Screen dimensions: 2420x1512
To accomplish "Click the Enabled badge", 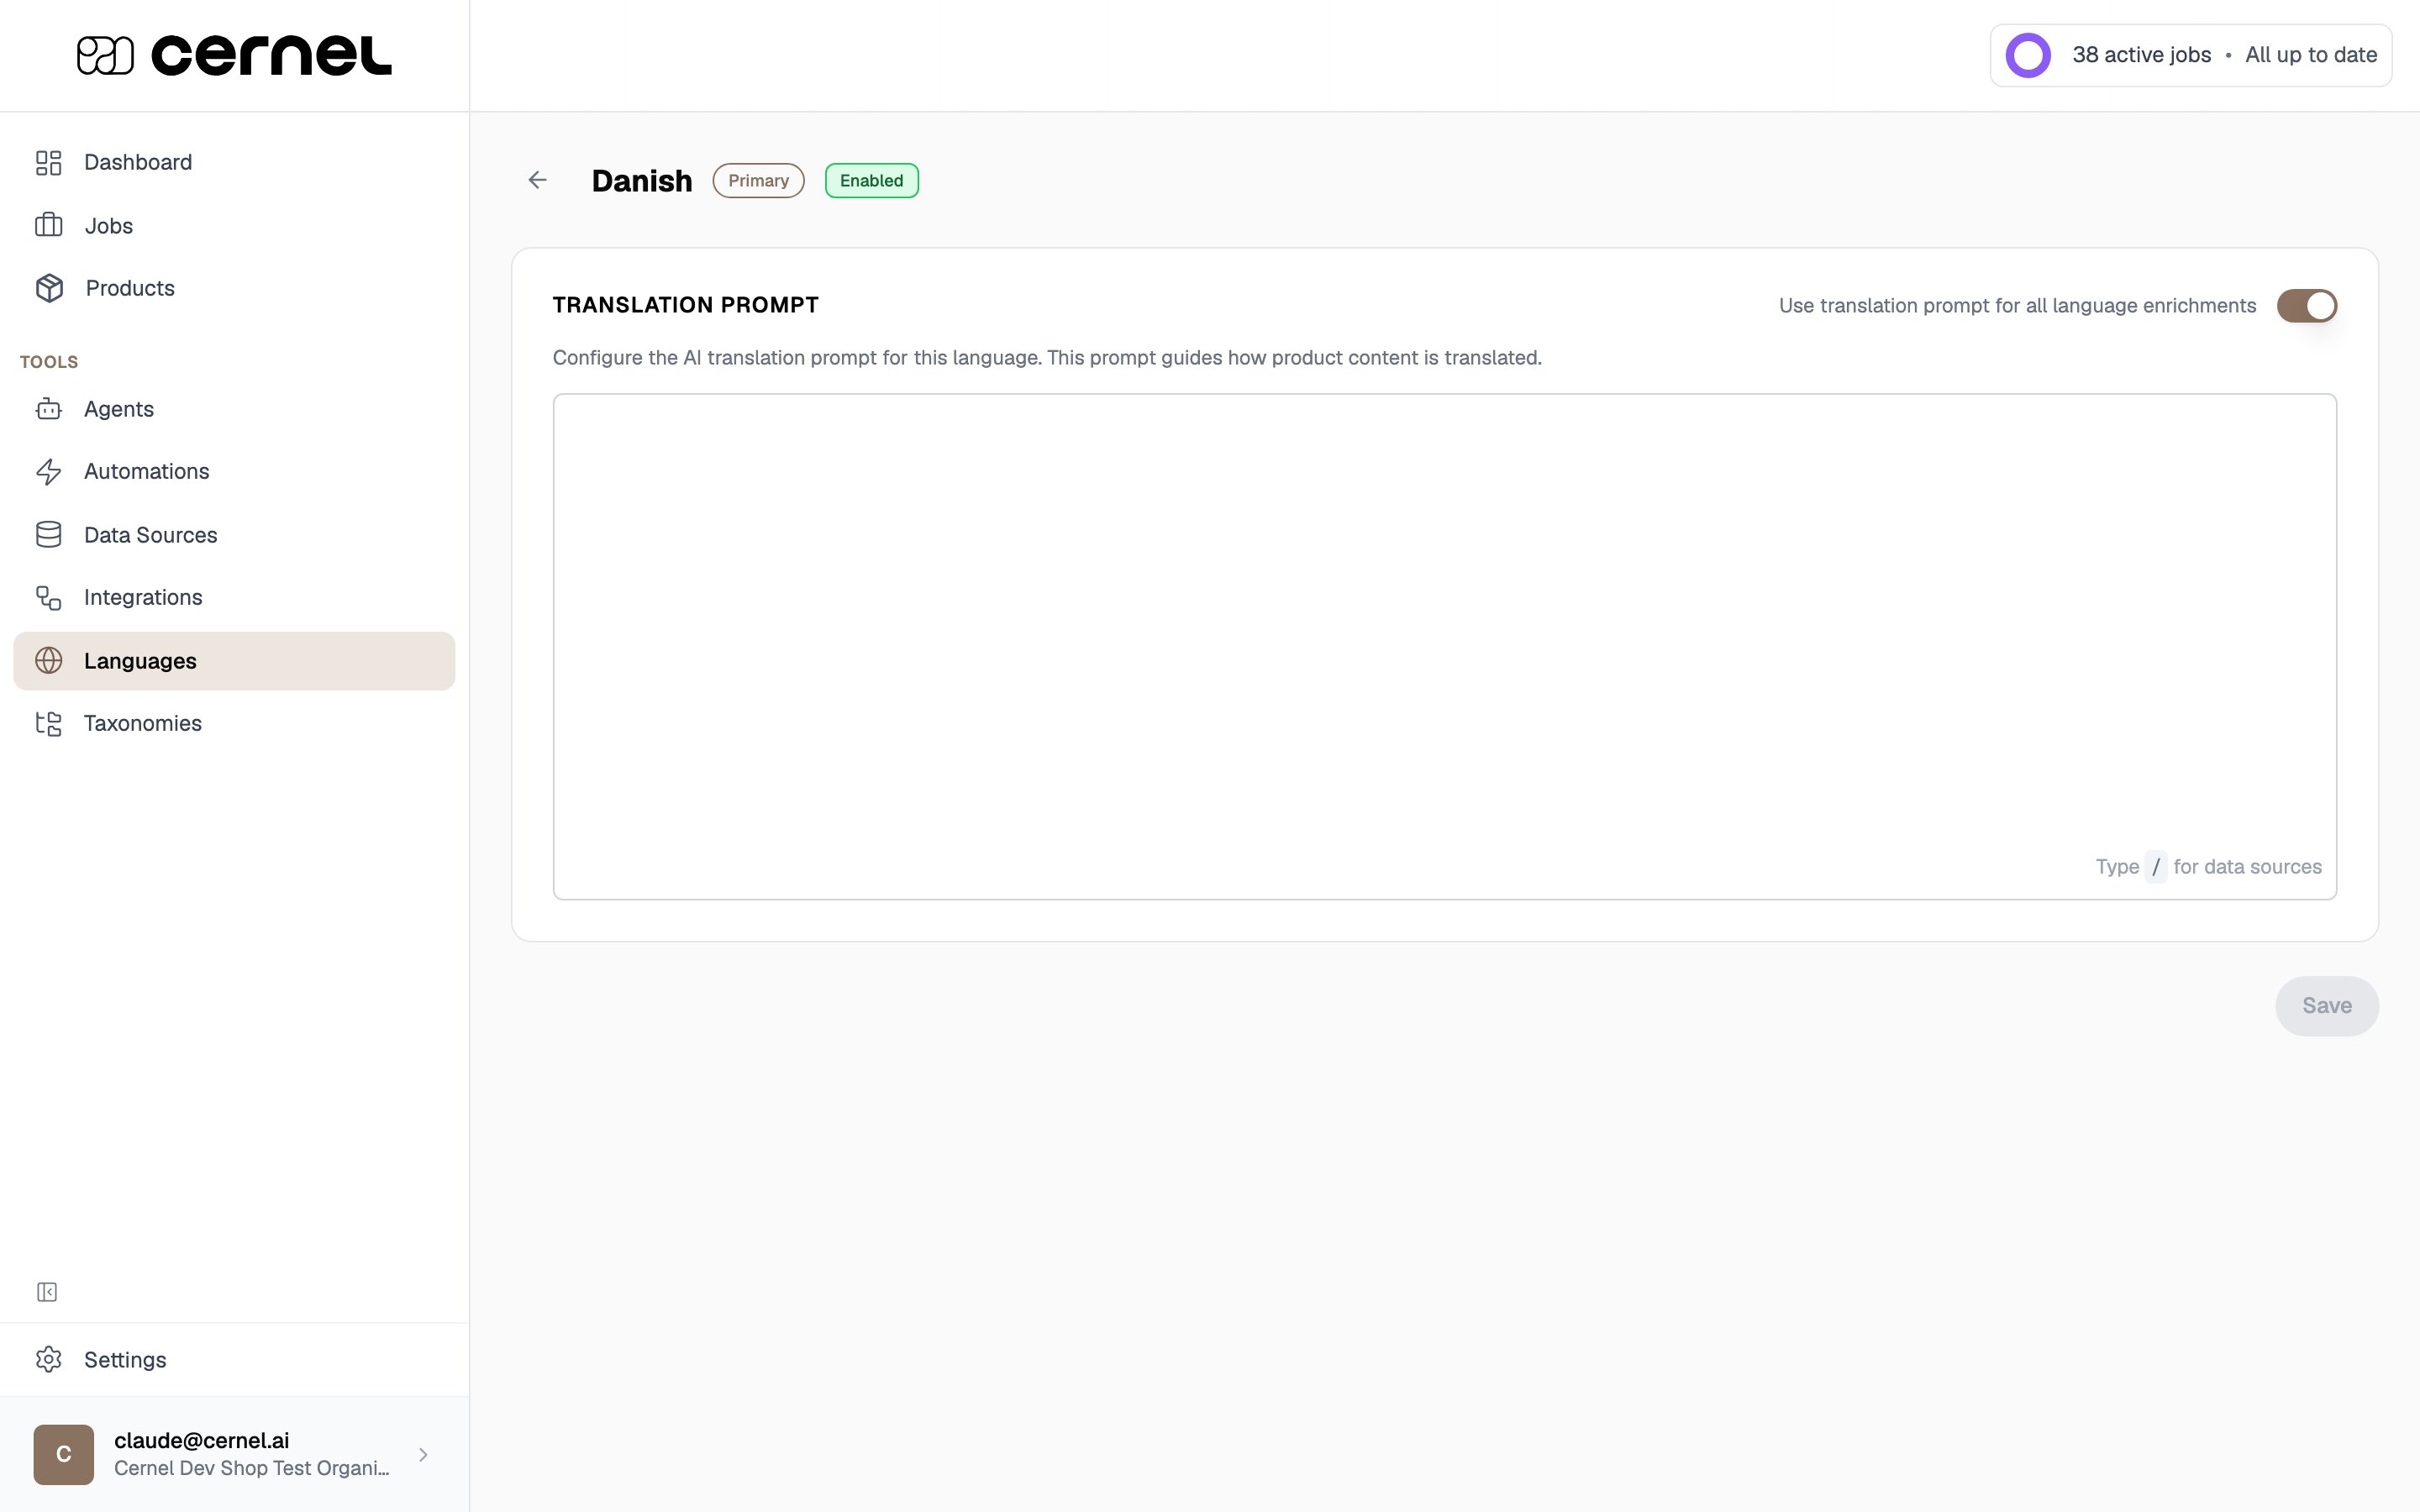I will coord(871,181).
